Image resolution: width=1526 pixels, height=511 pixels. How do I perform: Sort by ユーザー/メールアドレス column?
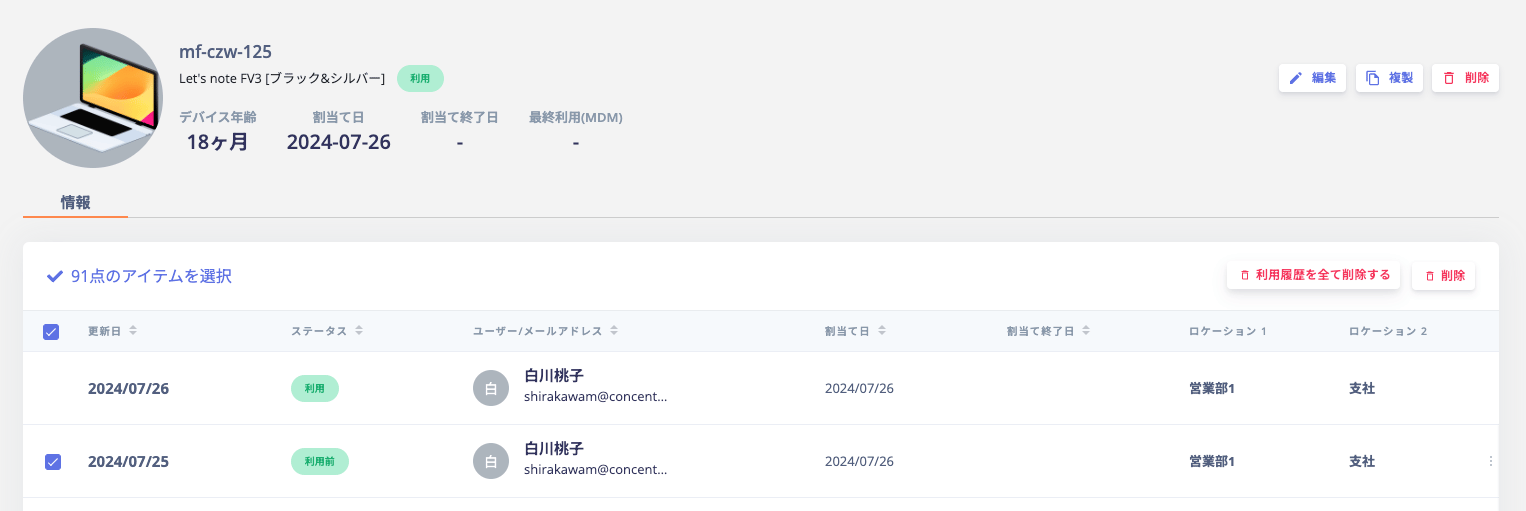click(x=546, y=331)
